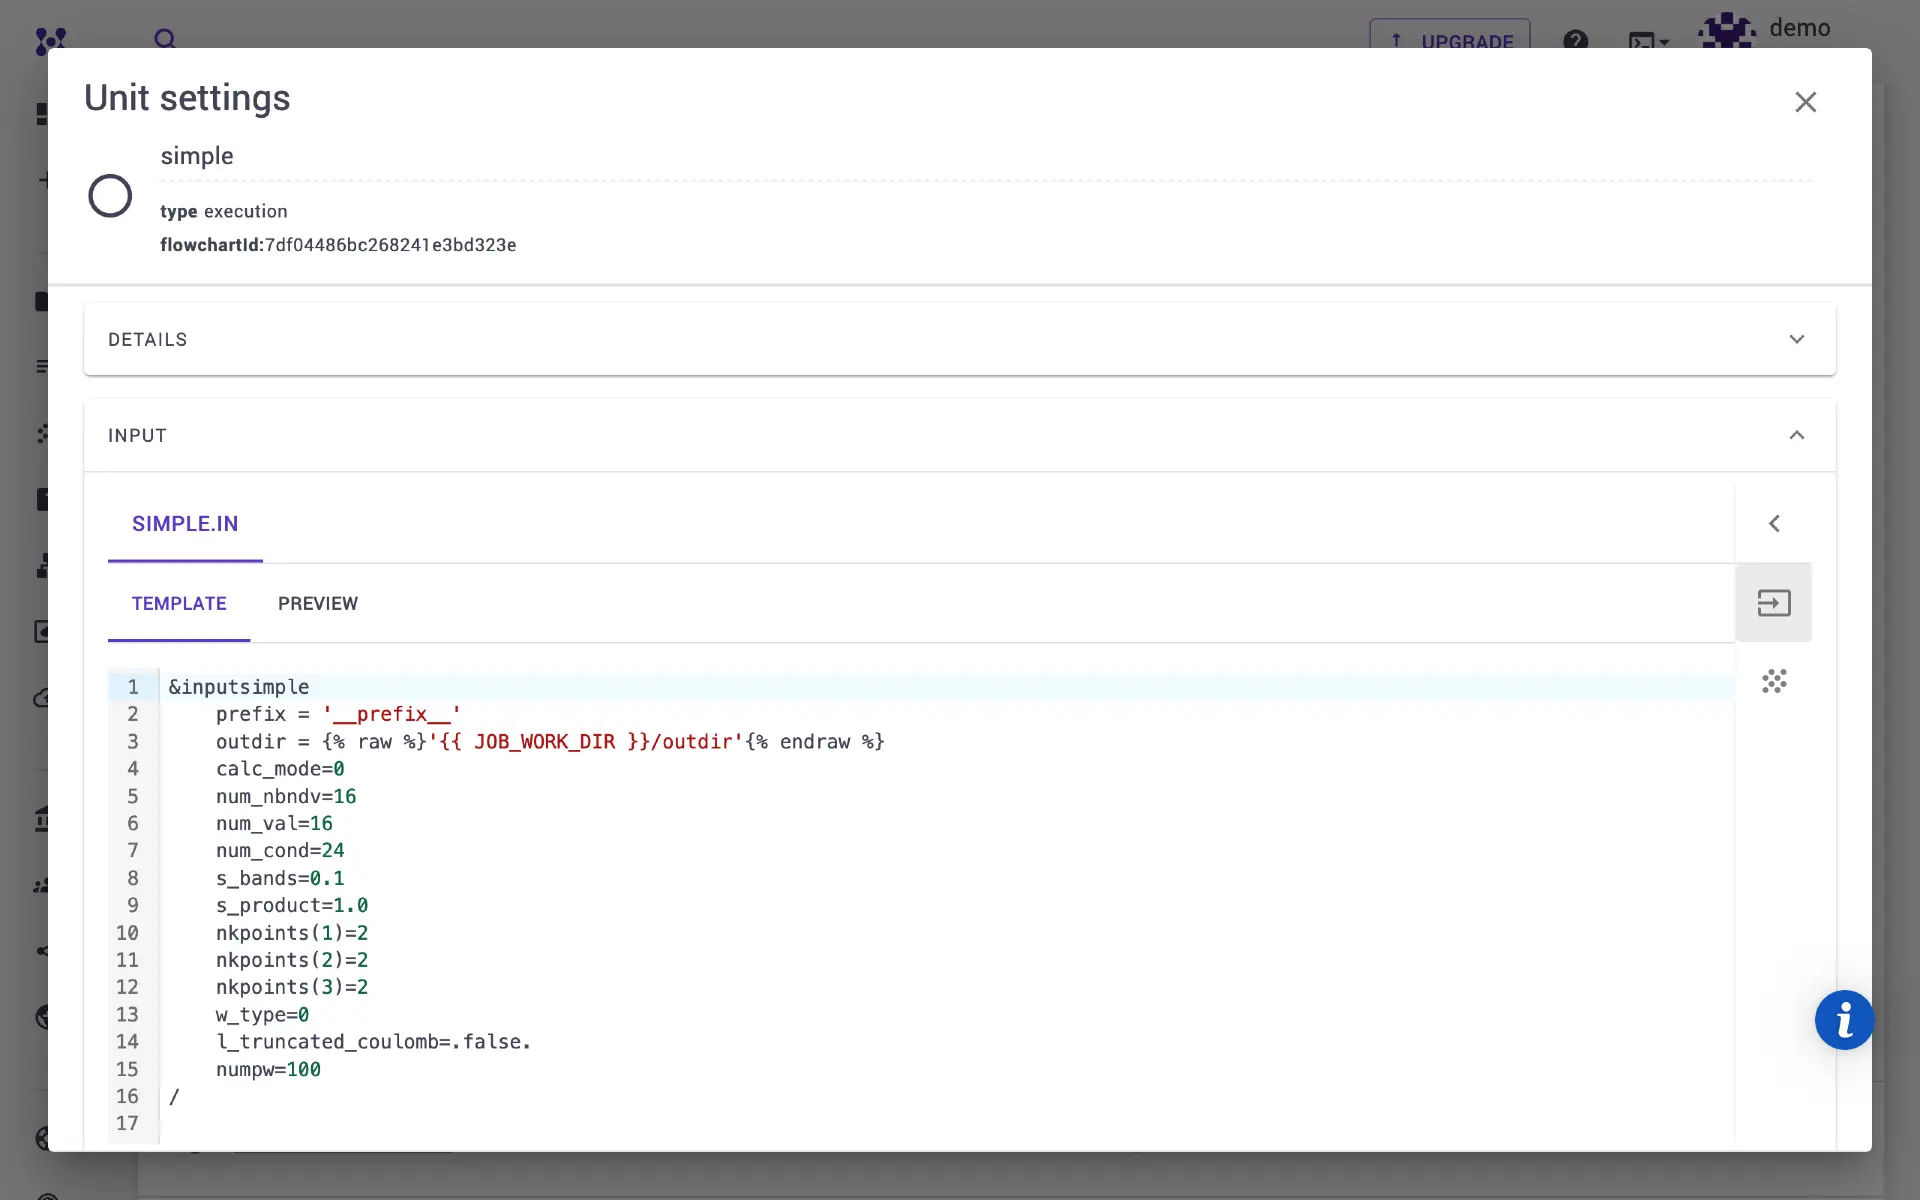Close the Unit settings dialog
This screenshot has width=1920, height=1200.
1805,101
